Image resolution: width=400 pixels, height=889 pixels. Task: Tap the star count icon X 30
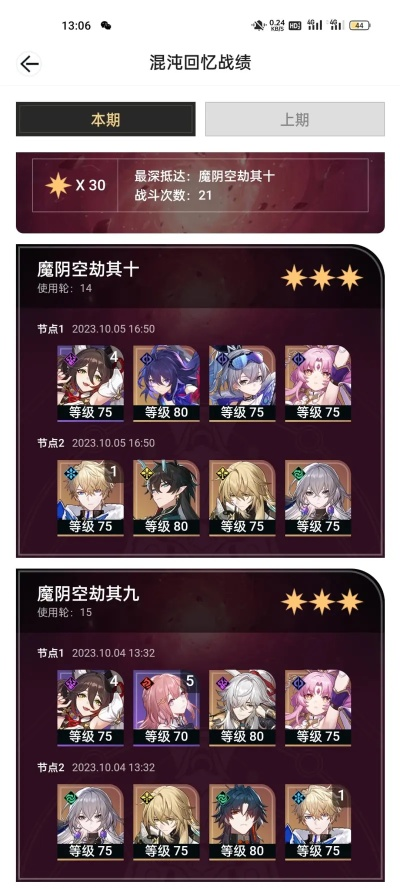[x=75, y=185]
